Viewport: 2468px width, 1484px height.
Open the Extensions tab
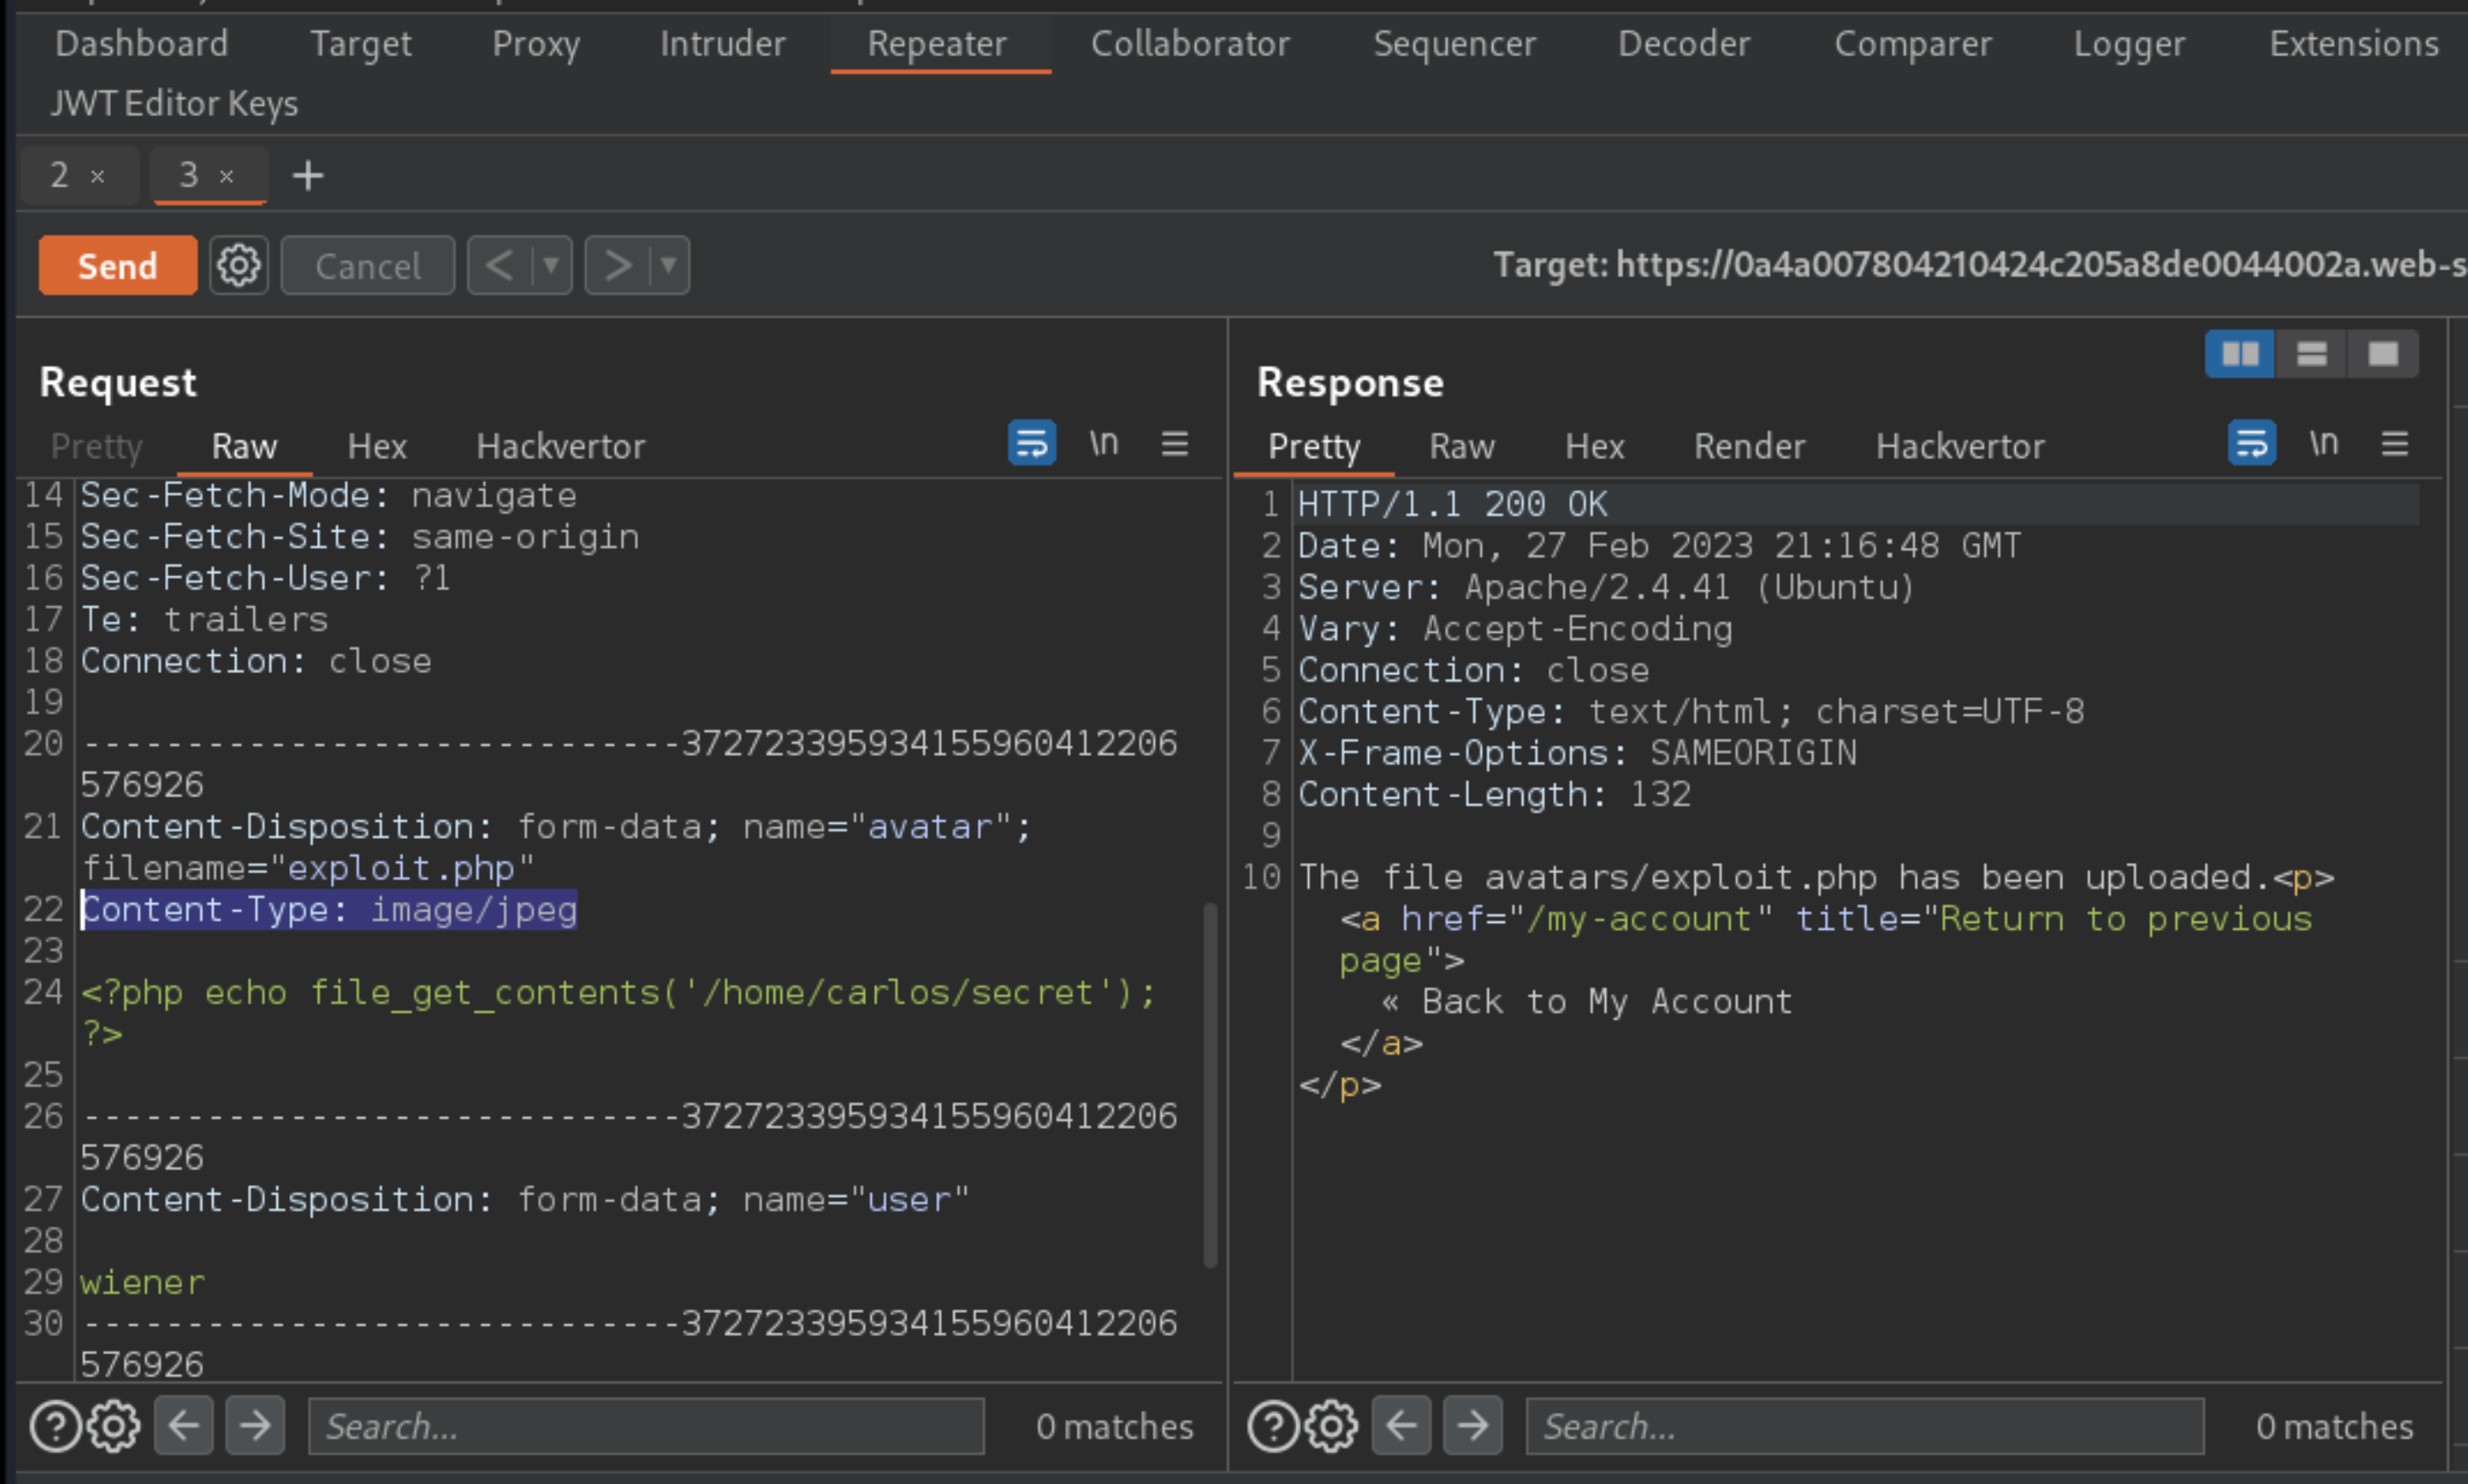(x=2354, y=44)
